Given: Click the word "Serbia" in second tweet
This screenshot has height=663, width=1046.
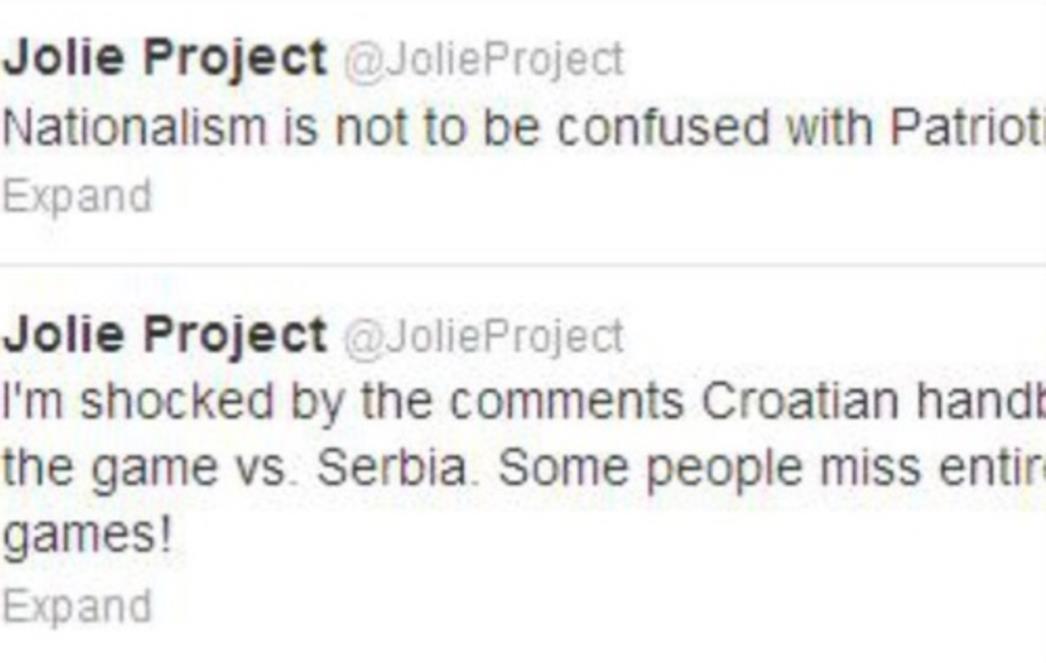Looking at the screenshot, I should pos(393,468).
